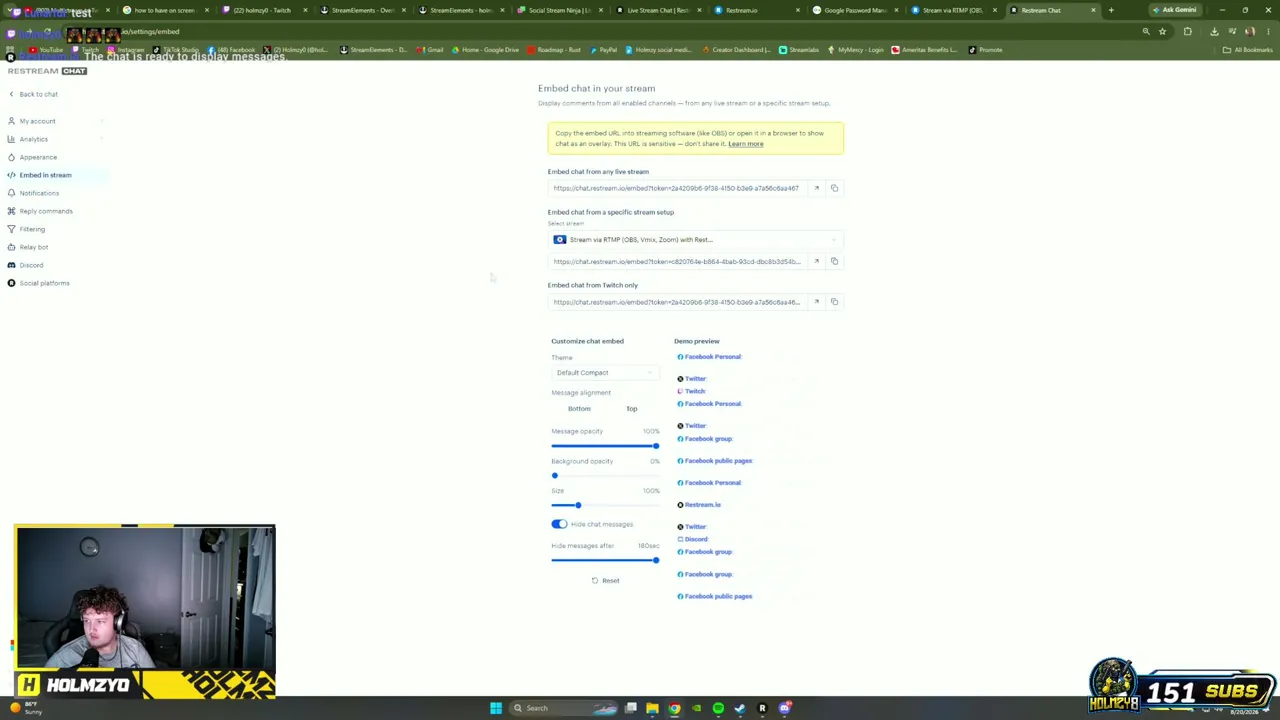The image size is (1280, 720).
Task: Open My account settings
Action: pos(37,121)
